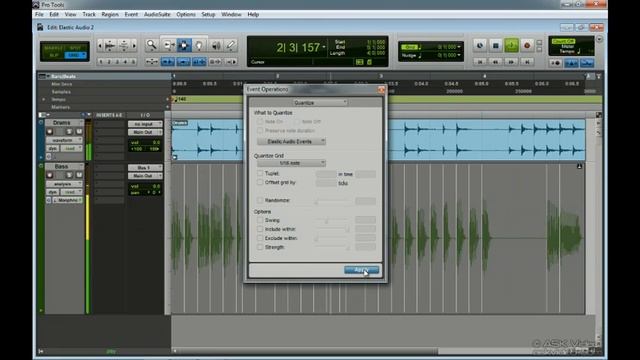Image resolution: width=640 pixels, height=360 pixels.
Task: Solo the Drums track
Action: click(69, 131)
